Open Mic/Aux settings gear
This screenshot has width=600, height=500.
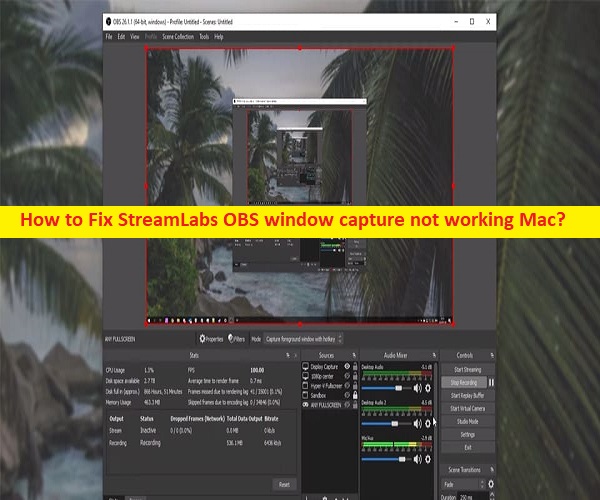pos(428,459)
